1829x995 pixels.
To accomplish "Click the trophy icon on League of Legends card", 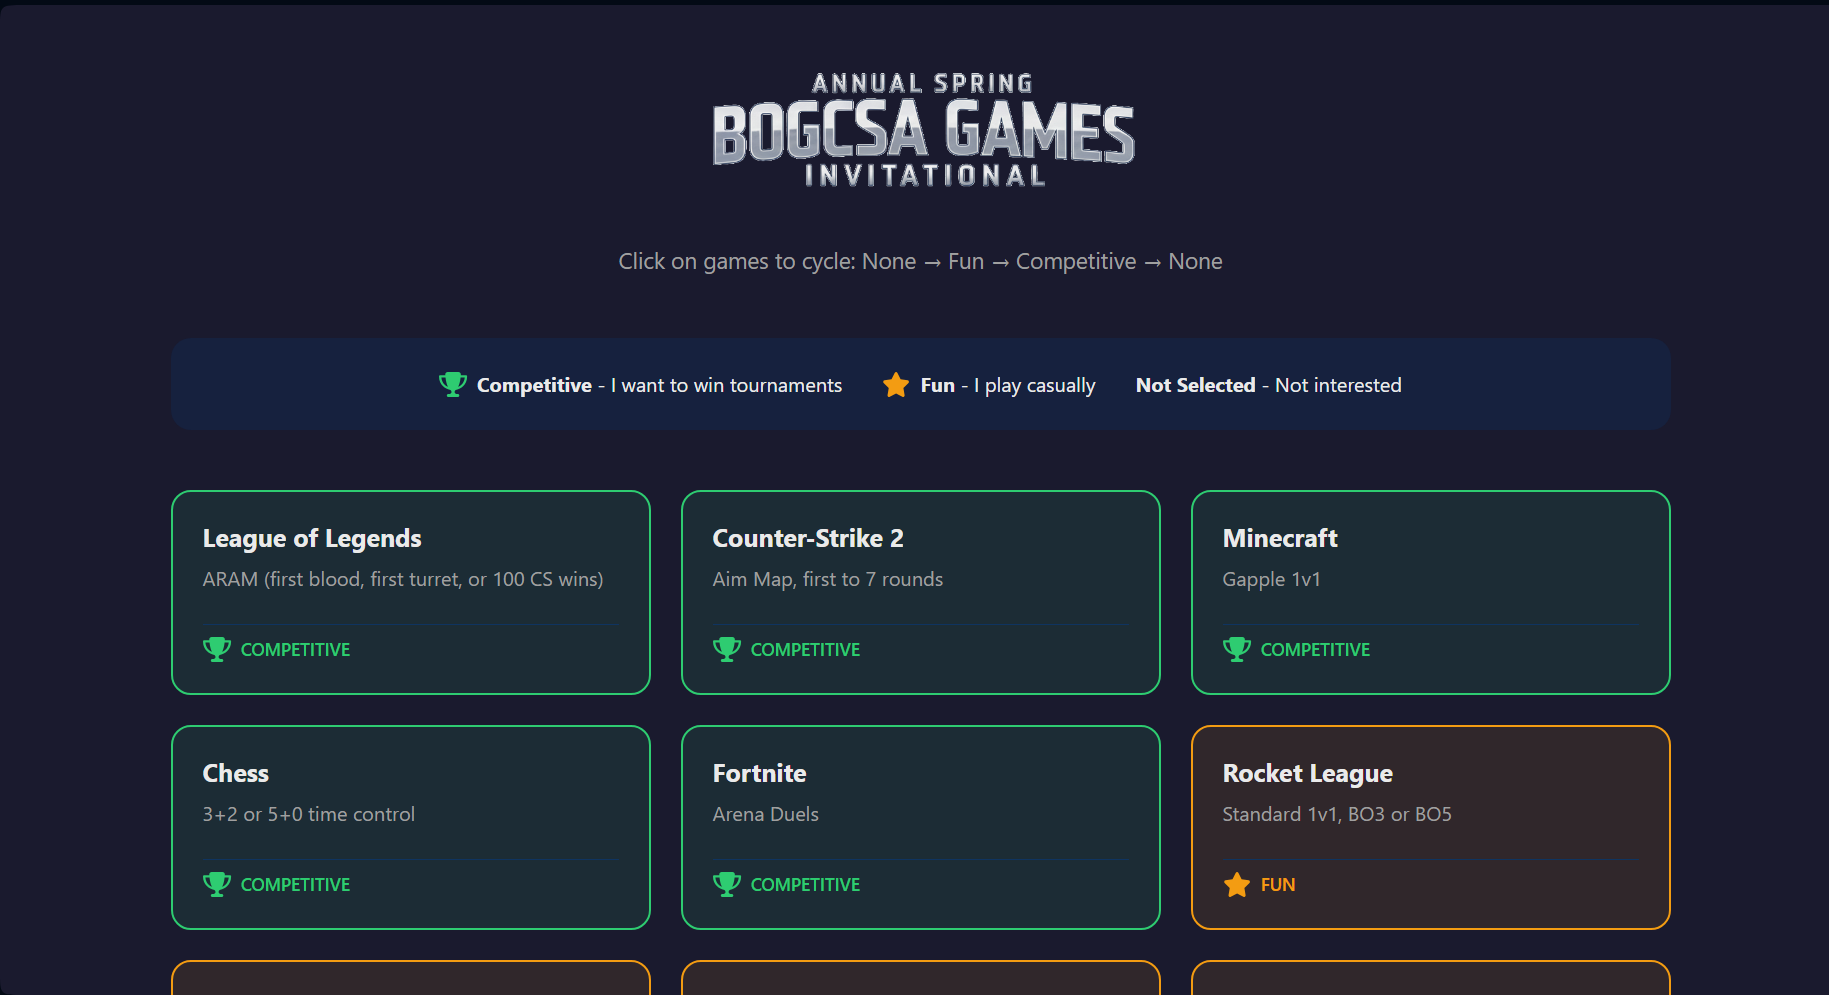I will pyautogui.click(x=217, y=649).
